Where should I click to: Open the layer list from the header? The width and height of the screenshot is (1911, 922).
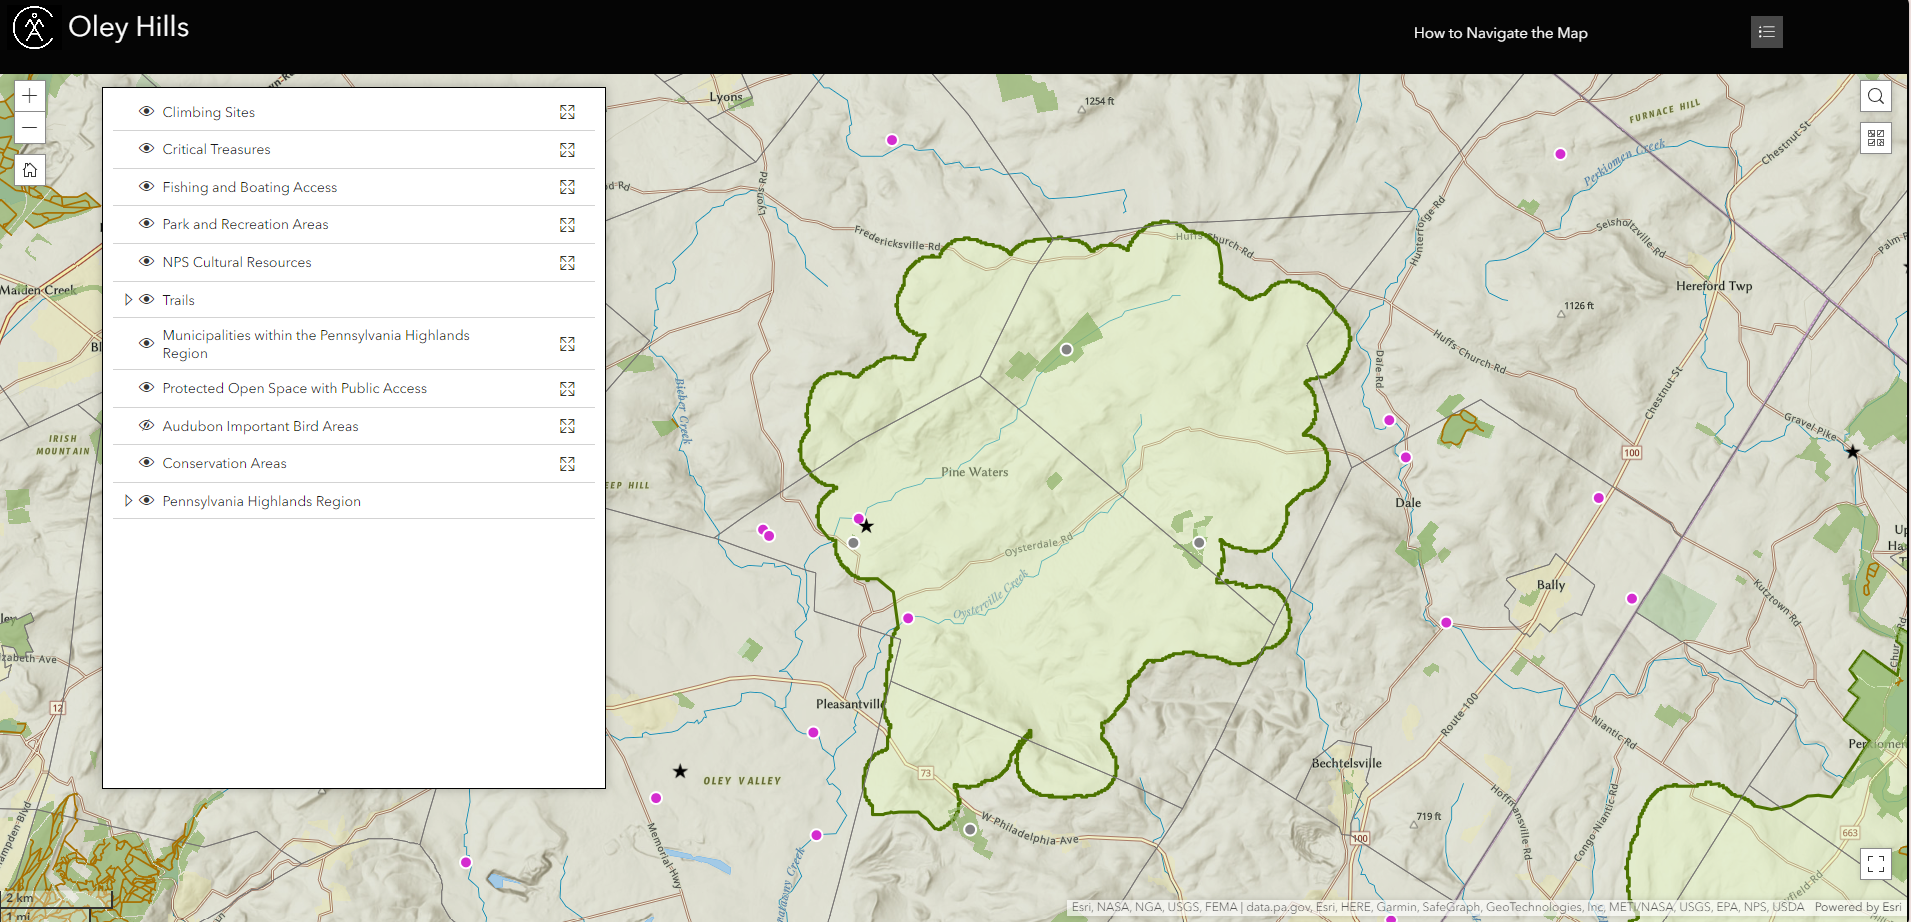1766,31
